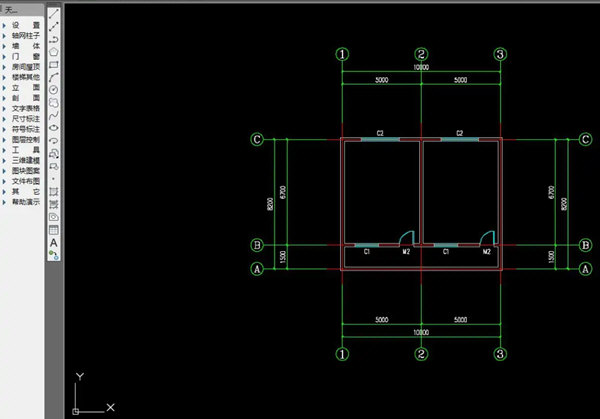Viewport: 600px width, 419px height.
Task: Select axis bubble B right of the plan
Action: click(x=585, y=245)
